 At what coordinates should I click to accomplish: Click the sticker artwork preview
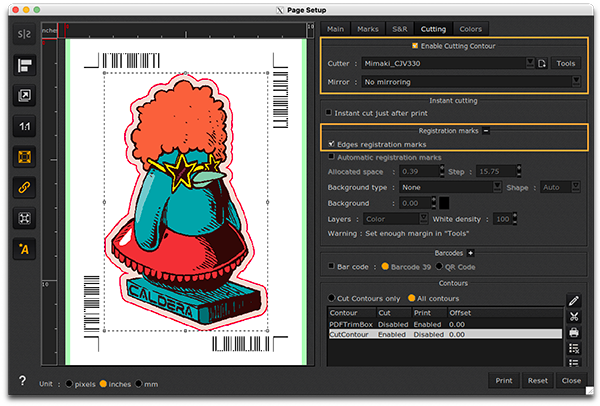(x=186, y=202)
